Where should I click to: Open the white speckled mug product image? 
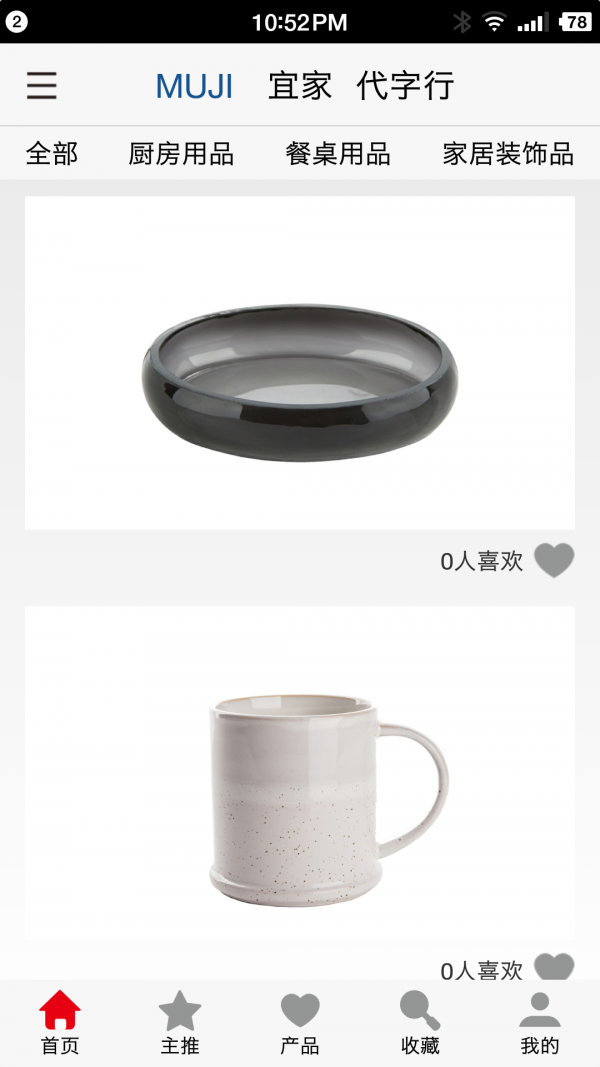point(300,773)
